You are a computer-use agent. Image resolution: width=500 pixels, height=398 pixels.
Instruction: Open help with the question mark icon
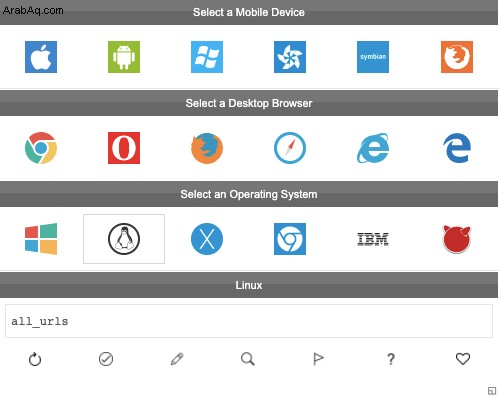[x=391, y=359]
